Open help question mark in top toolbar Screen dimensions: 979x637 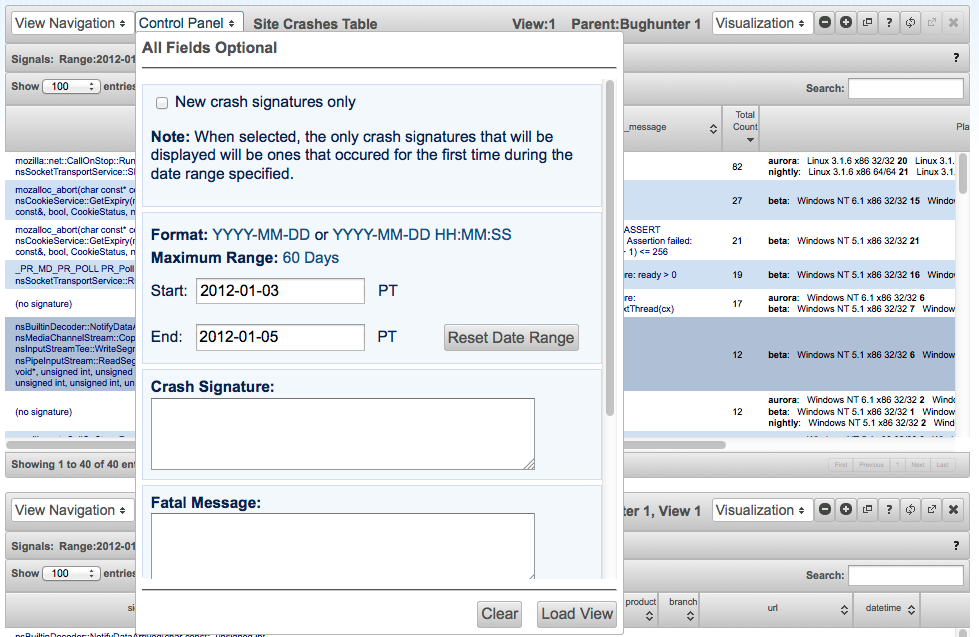(889, 22)
